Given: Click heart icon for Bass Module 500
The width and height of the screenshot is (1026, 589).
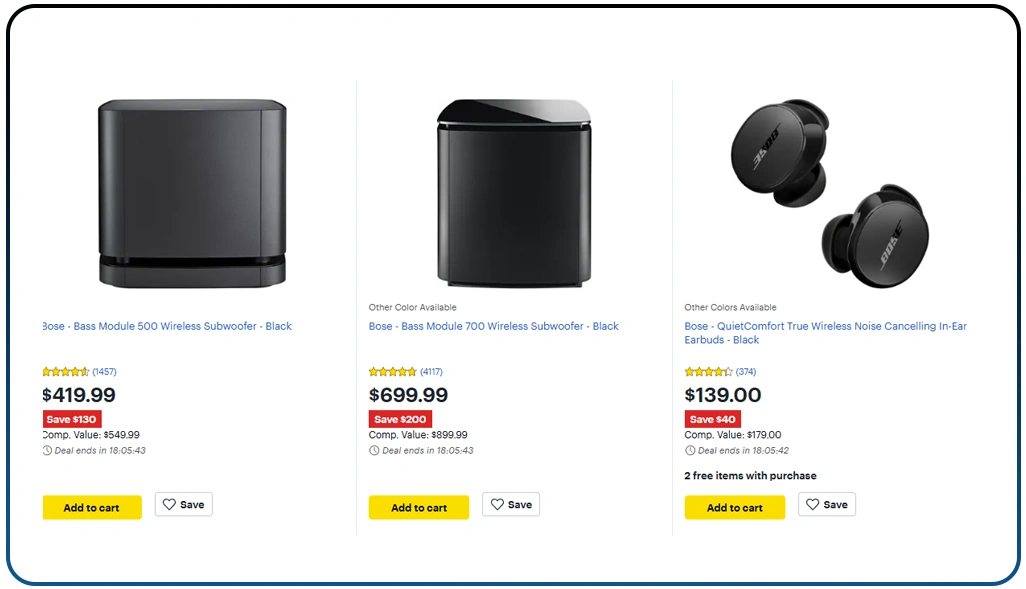Looking at the screenshot, I should [169, 505].
